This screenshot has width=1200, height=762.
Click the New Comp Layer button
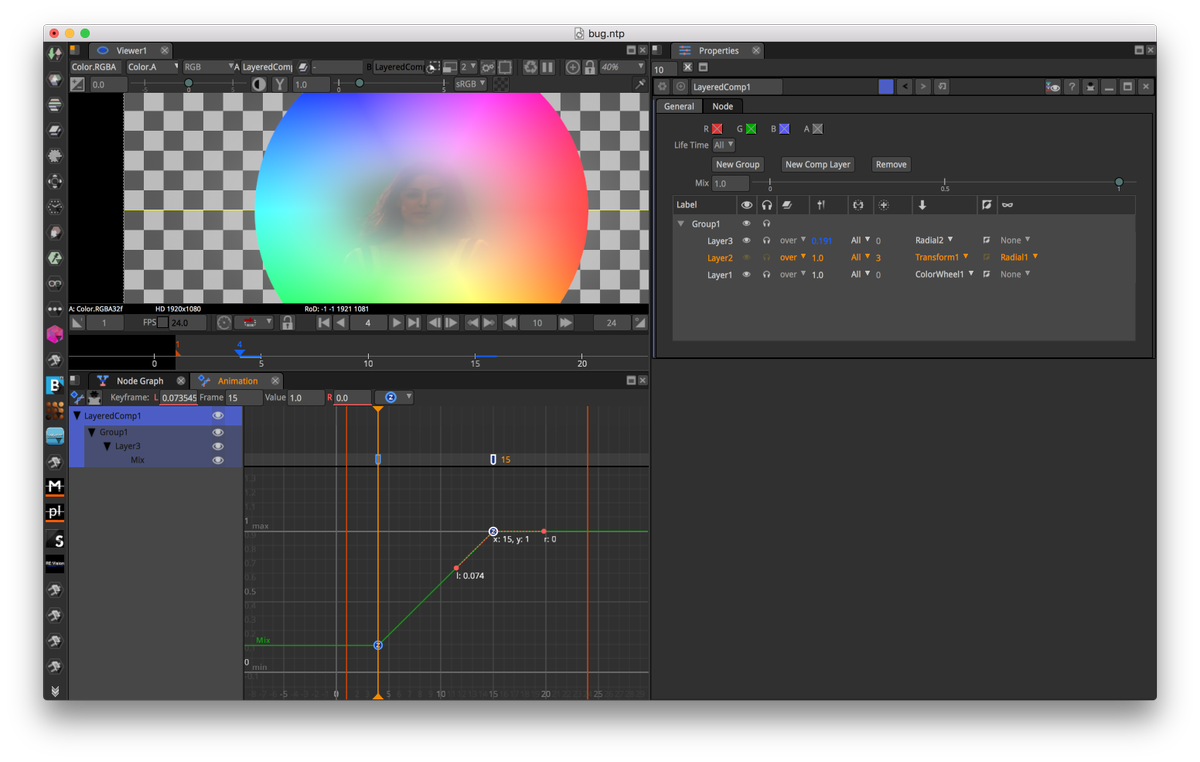[817, 164]
